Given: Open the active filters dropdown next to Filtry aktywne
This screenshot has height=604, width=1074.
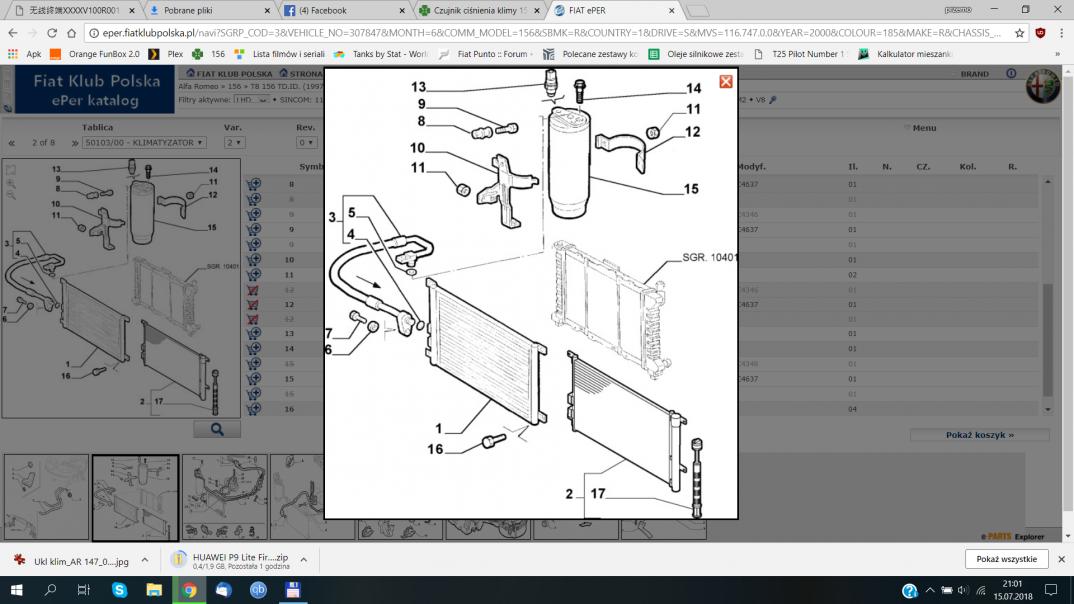Looking at the screenshot, I should pos(251,100).
